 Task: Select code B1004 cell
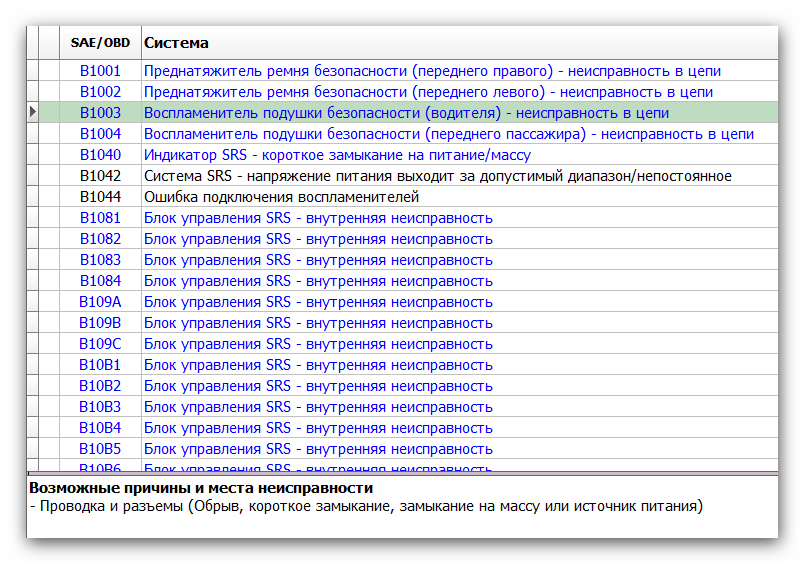[100, 134]
